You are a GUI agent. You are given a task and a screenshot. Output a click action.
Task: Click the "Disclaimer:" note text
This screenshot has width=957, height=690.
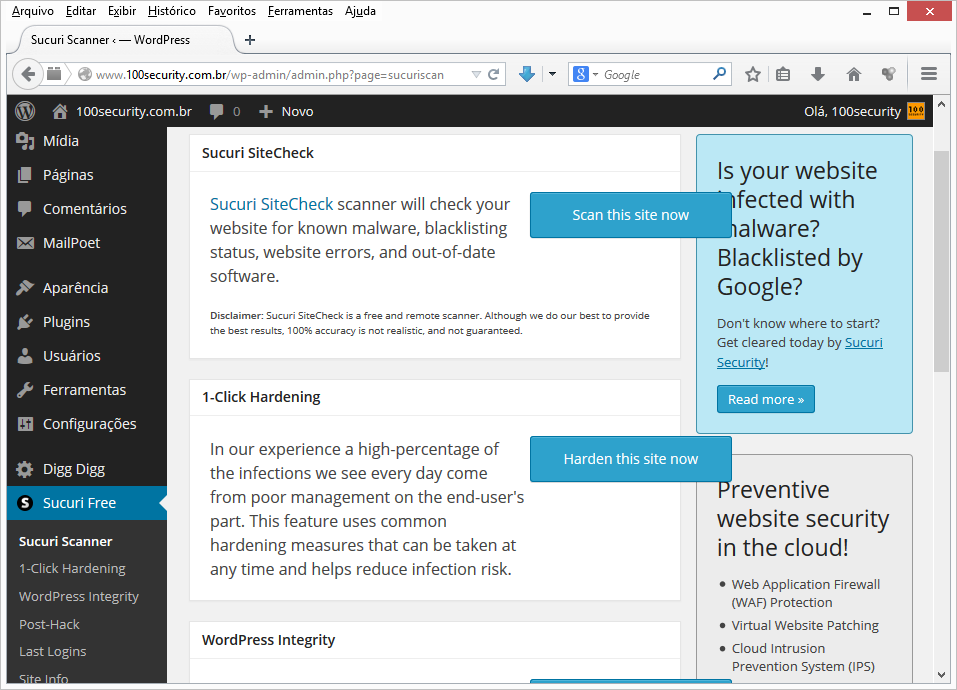tap(237, 315)
